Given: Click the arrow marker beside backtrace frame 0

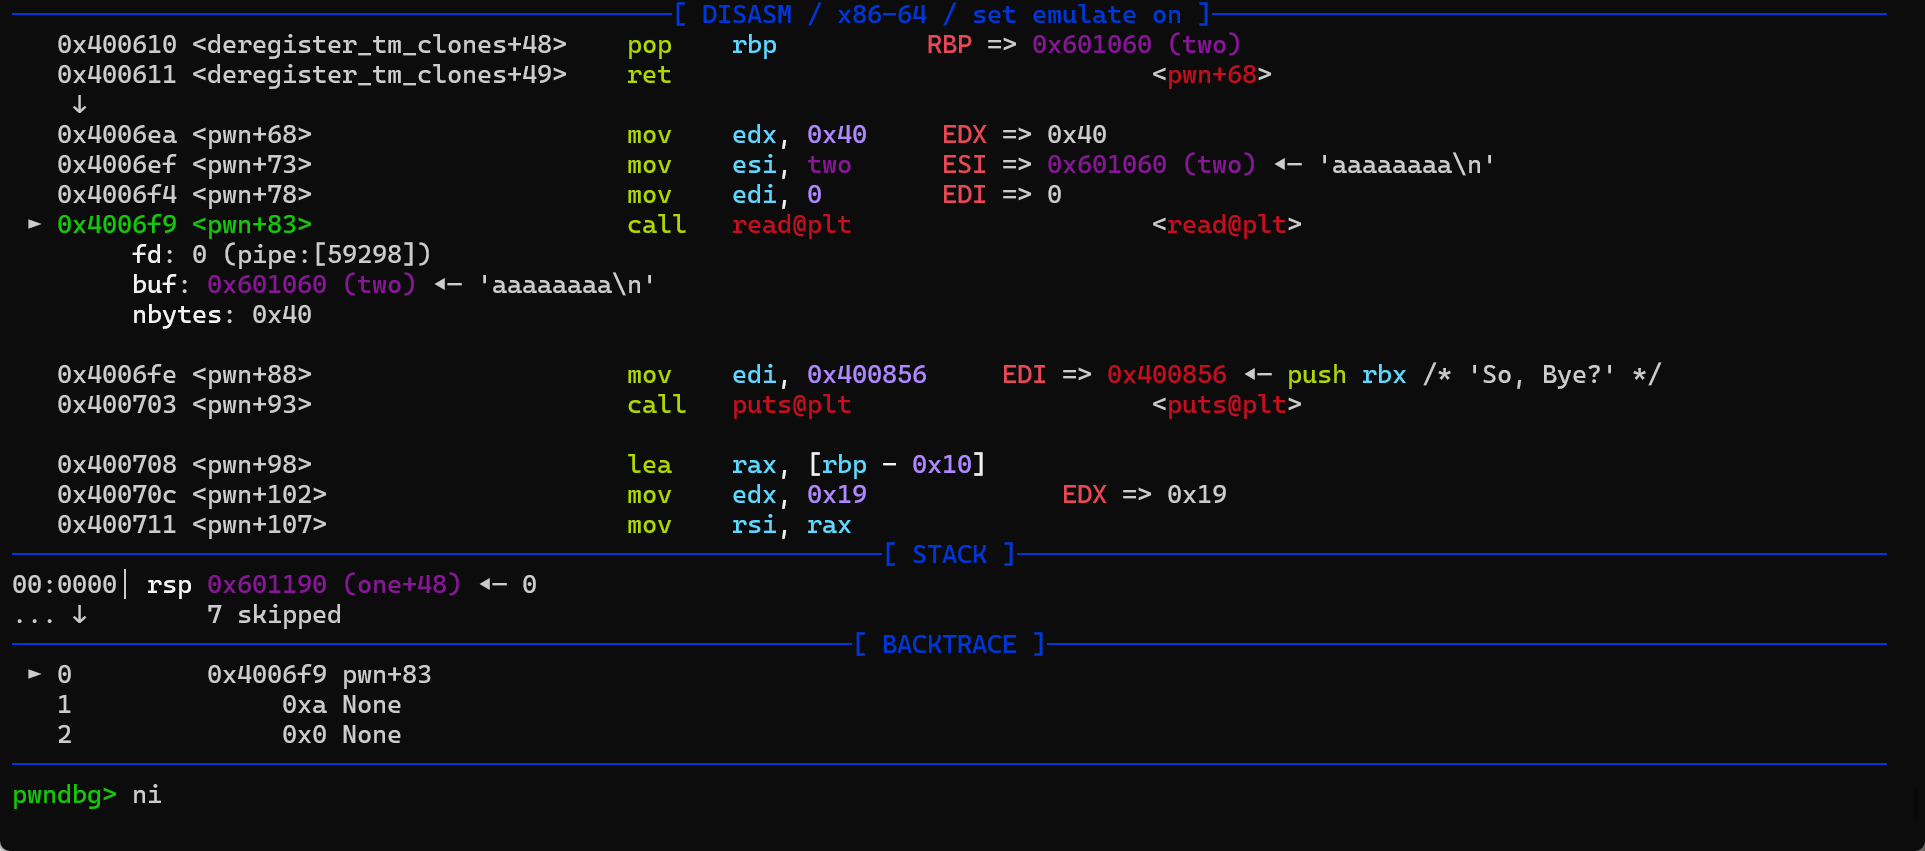Looking at the screenshot, I should coord(34,674).
